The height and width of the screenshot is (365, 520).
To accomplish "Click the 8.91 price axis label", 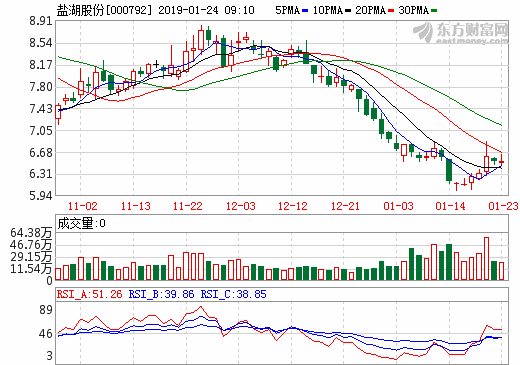I will (41, 21).
